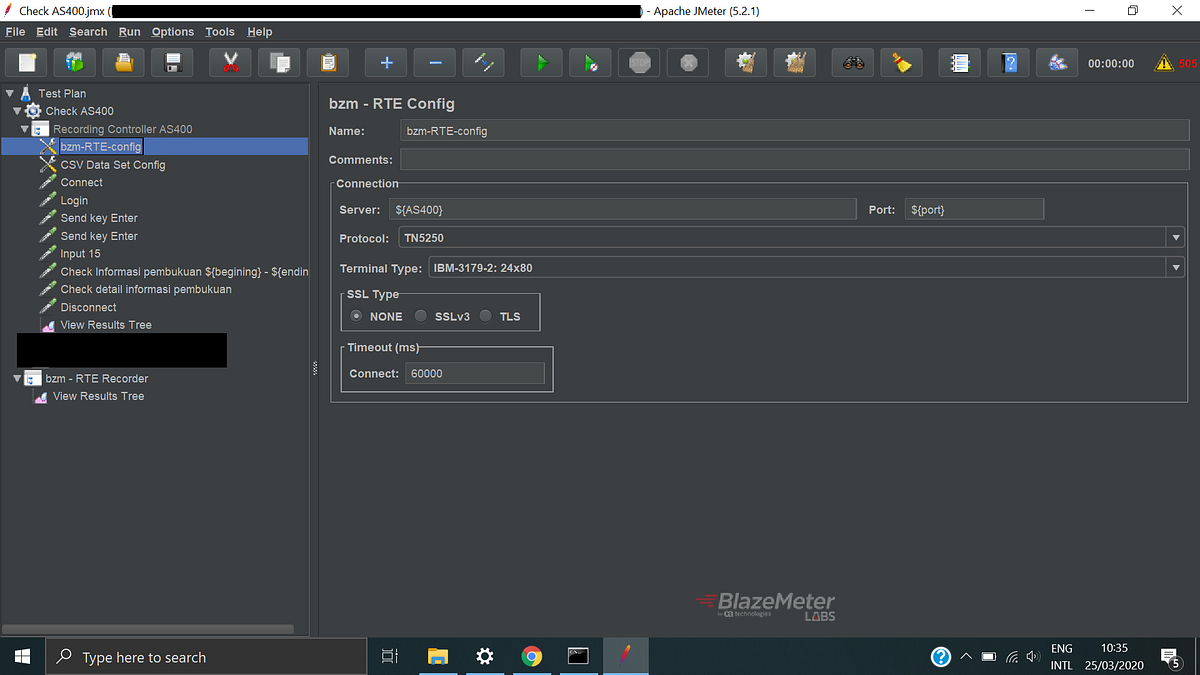
Task: Click the Name input field
Action: tap(794, 131)
